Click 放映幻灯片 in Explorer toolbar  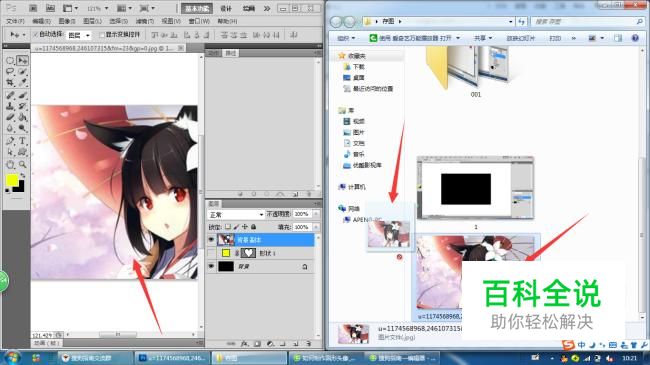pyautogui.click(x=520, y=38)
